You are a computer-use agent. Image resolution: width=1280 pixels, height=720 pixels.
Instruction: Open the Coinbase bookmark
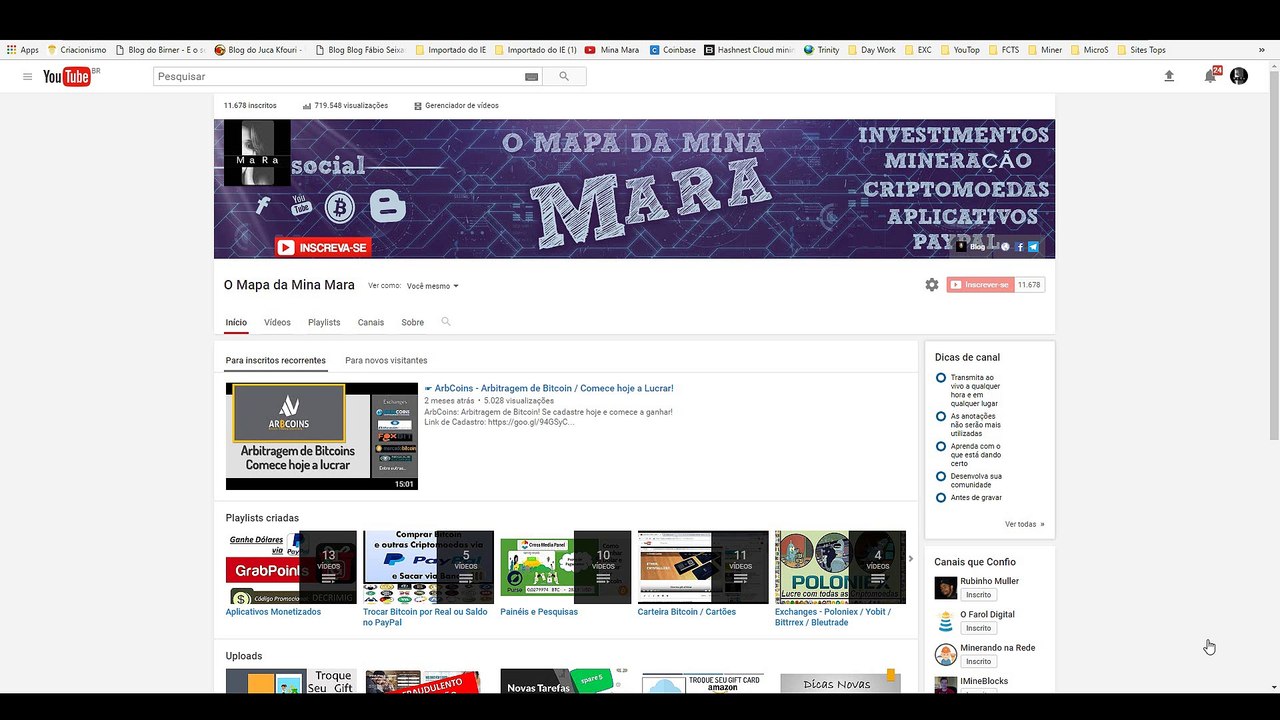click(673, 50)
